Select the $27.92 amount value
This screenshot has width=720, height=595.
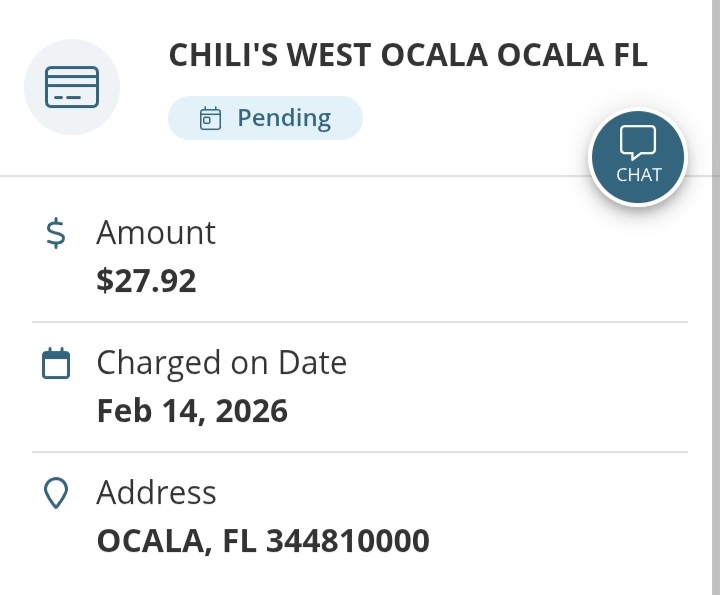pos(147,281)
